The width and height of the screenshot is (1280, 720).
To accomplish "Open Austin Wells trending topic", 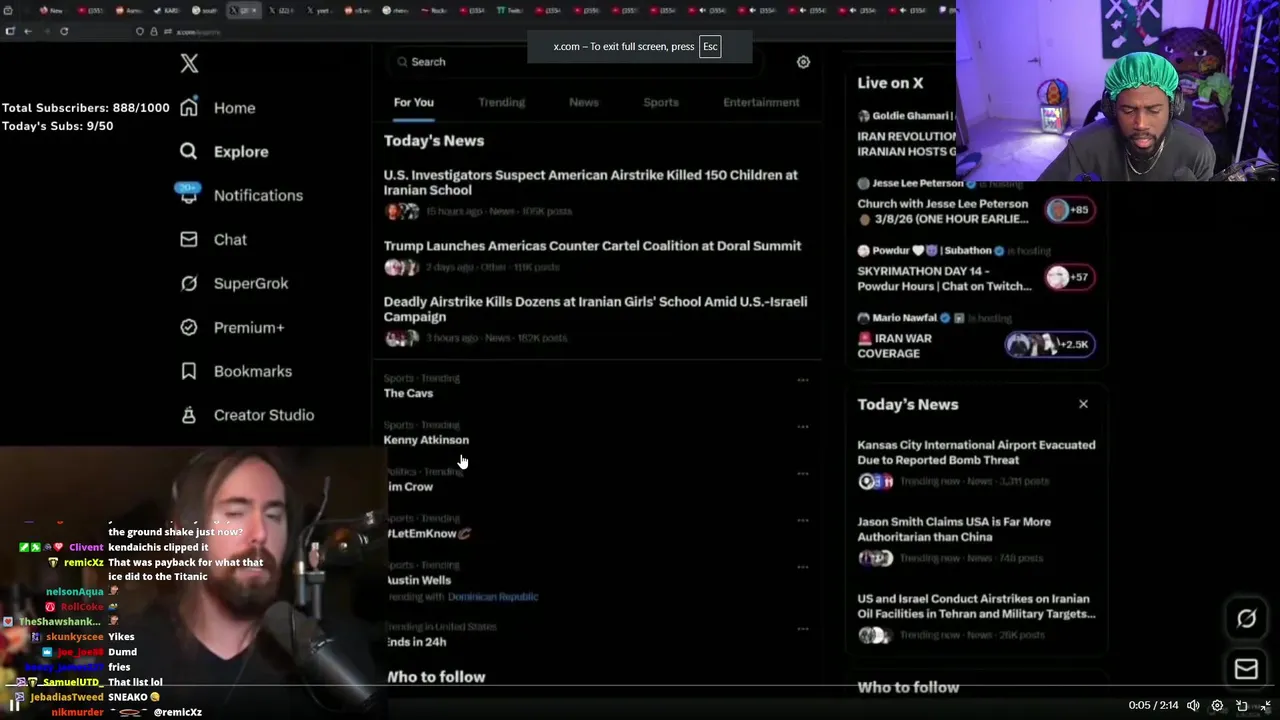I will 419,580.
